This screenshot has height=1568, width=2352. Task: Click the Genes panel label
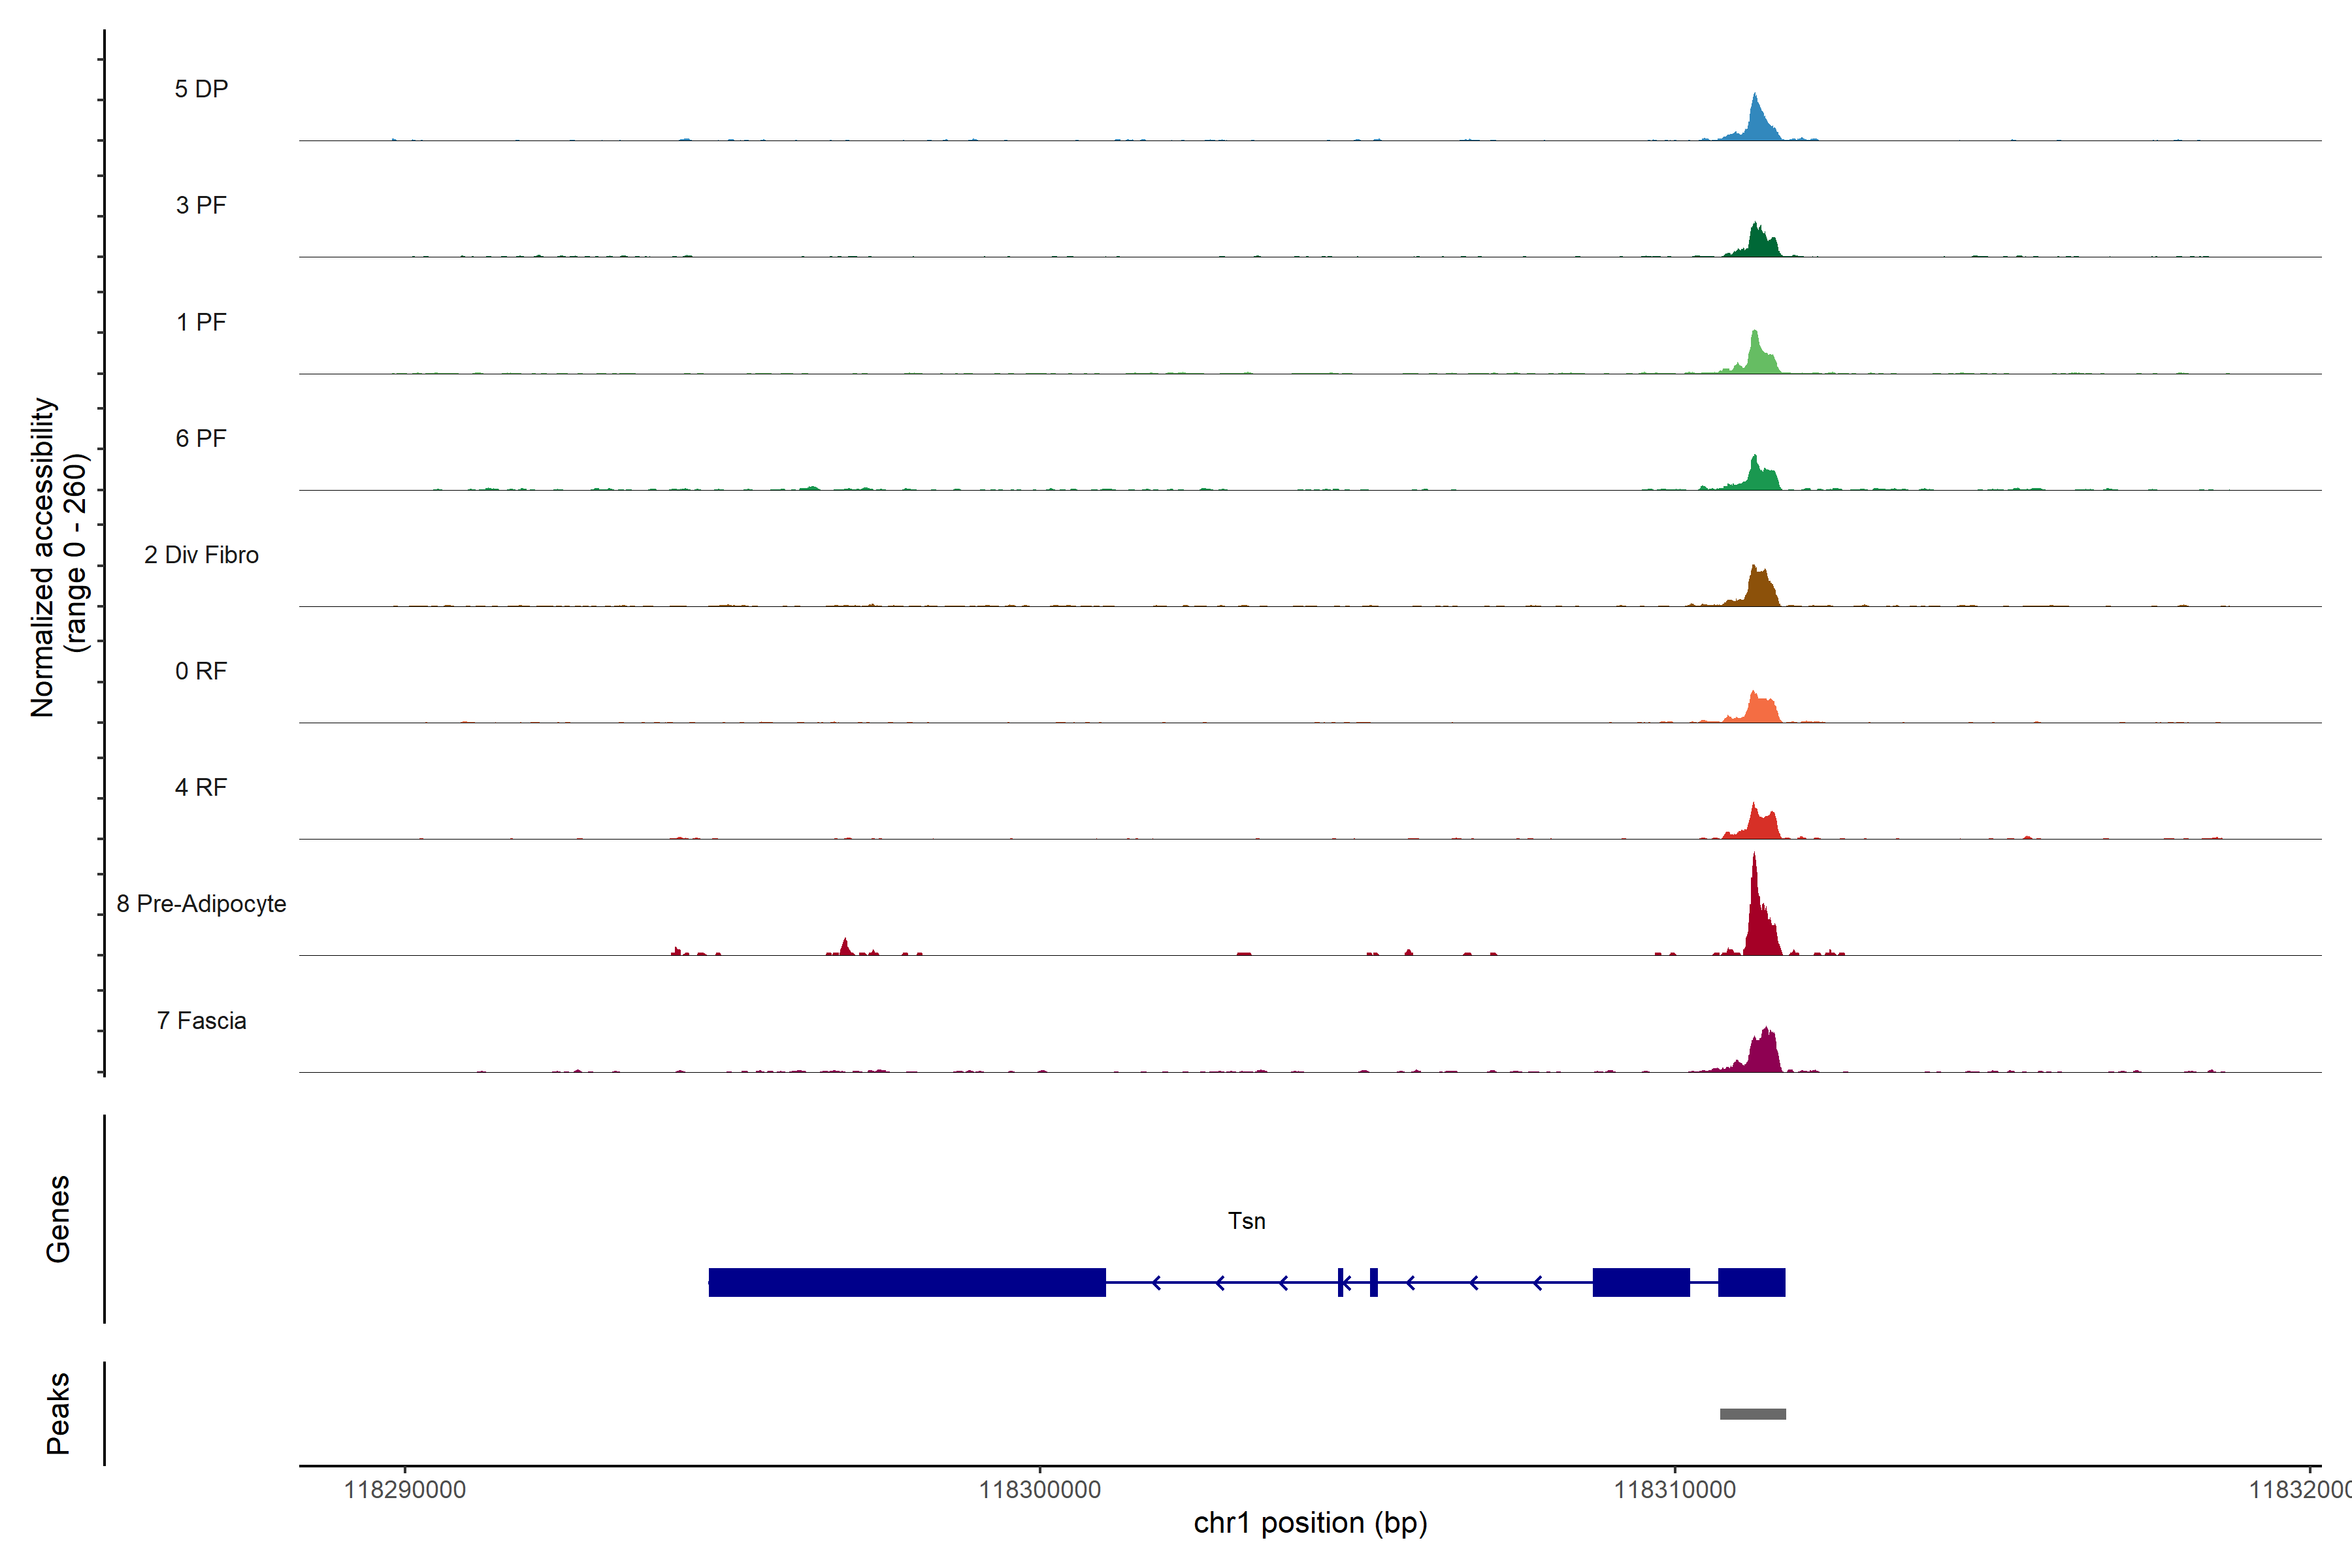(58, 1219)
